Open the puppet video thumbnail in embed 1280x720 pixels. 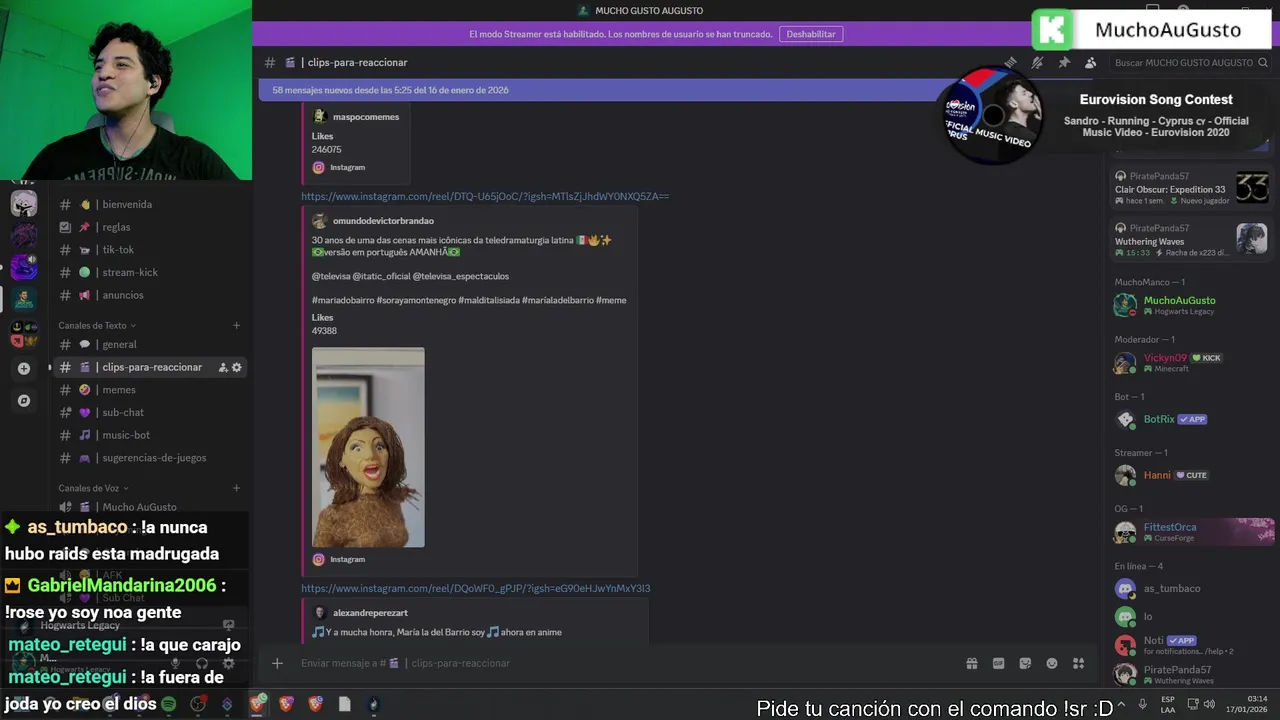(368, 447)
